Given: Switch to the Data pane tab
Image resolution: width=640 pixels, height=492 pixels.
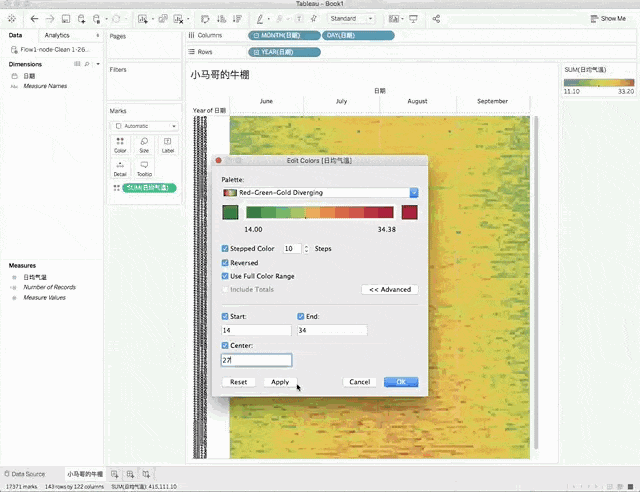Looking at the screenshot, I should click(15, 35).
